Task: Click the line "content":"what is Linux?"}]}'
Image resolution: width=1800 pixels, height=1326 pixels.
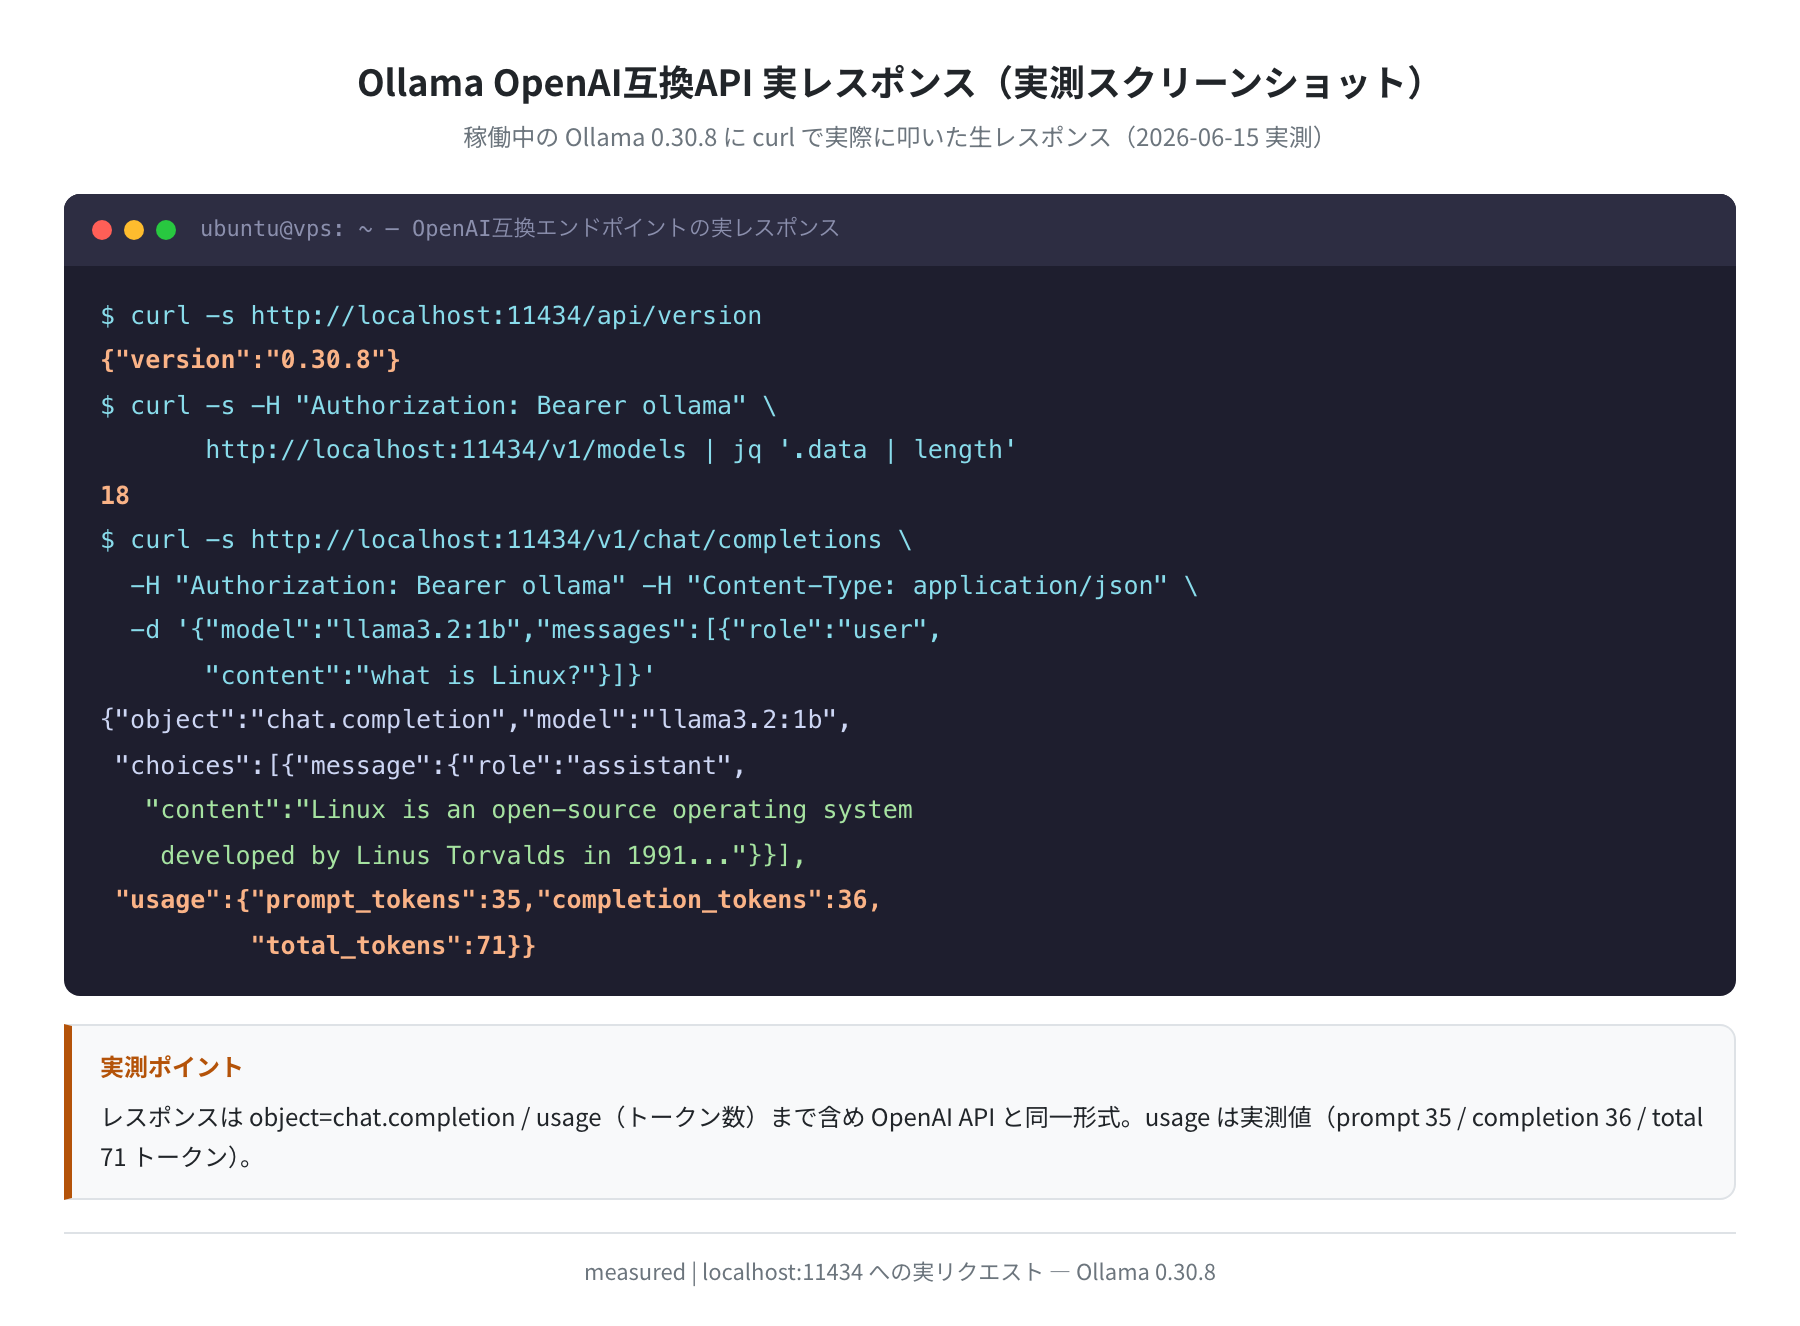Action: [430, 676]
